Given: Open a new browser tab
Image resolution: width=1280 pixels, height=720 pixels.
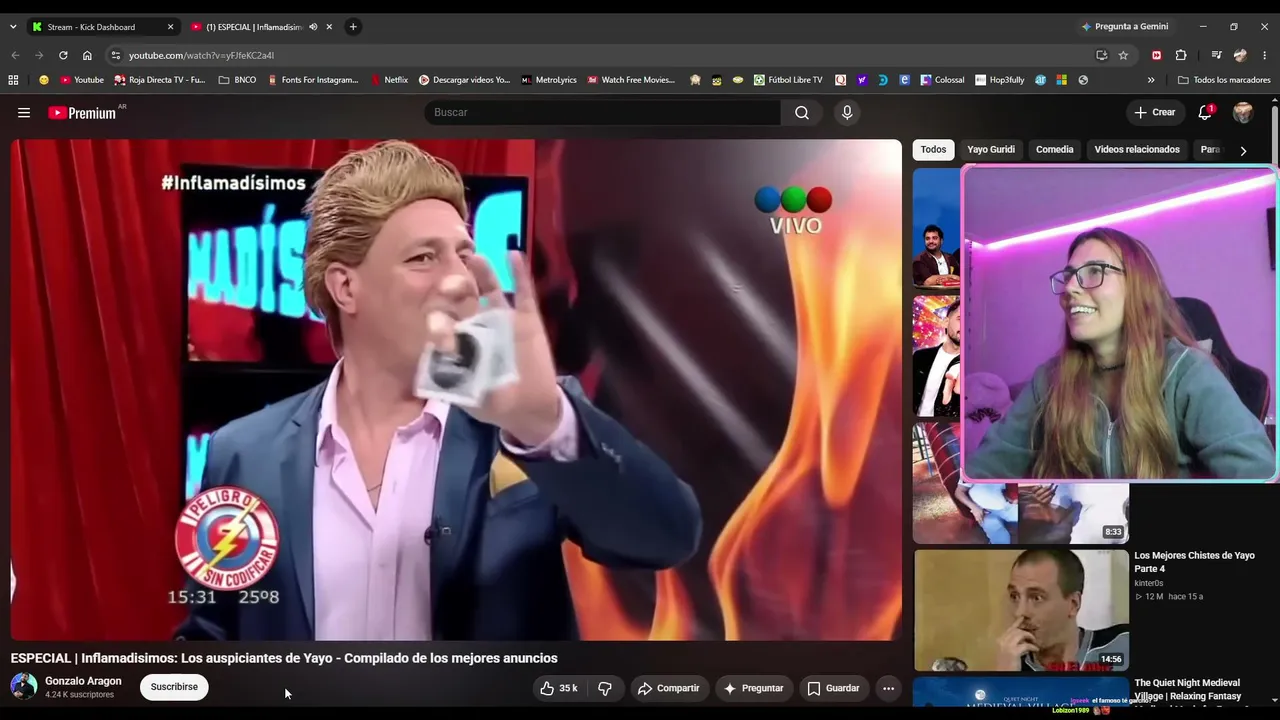Looking at the screenshot, I should coord(352,27).
